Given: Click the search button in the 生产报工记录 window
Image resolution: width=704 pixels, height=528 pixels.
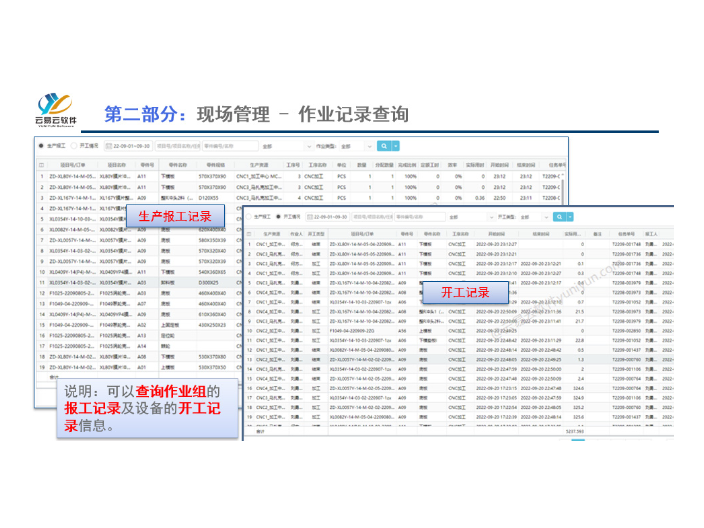Looking at the screenshot, I should click(x=383, y=146).
